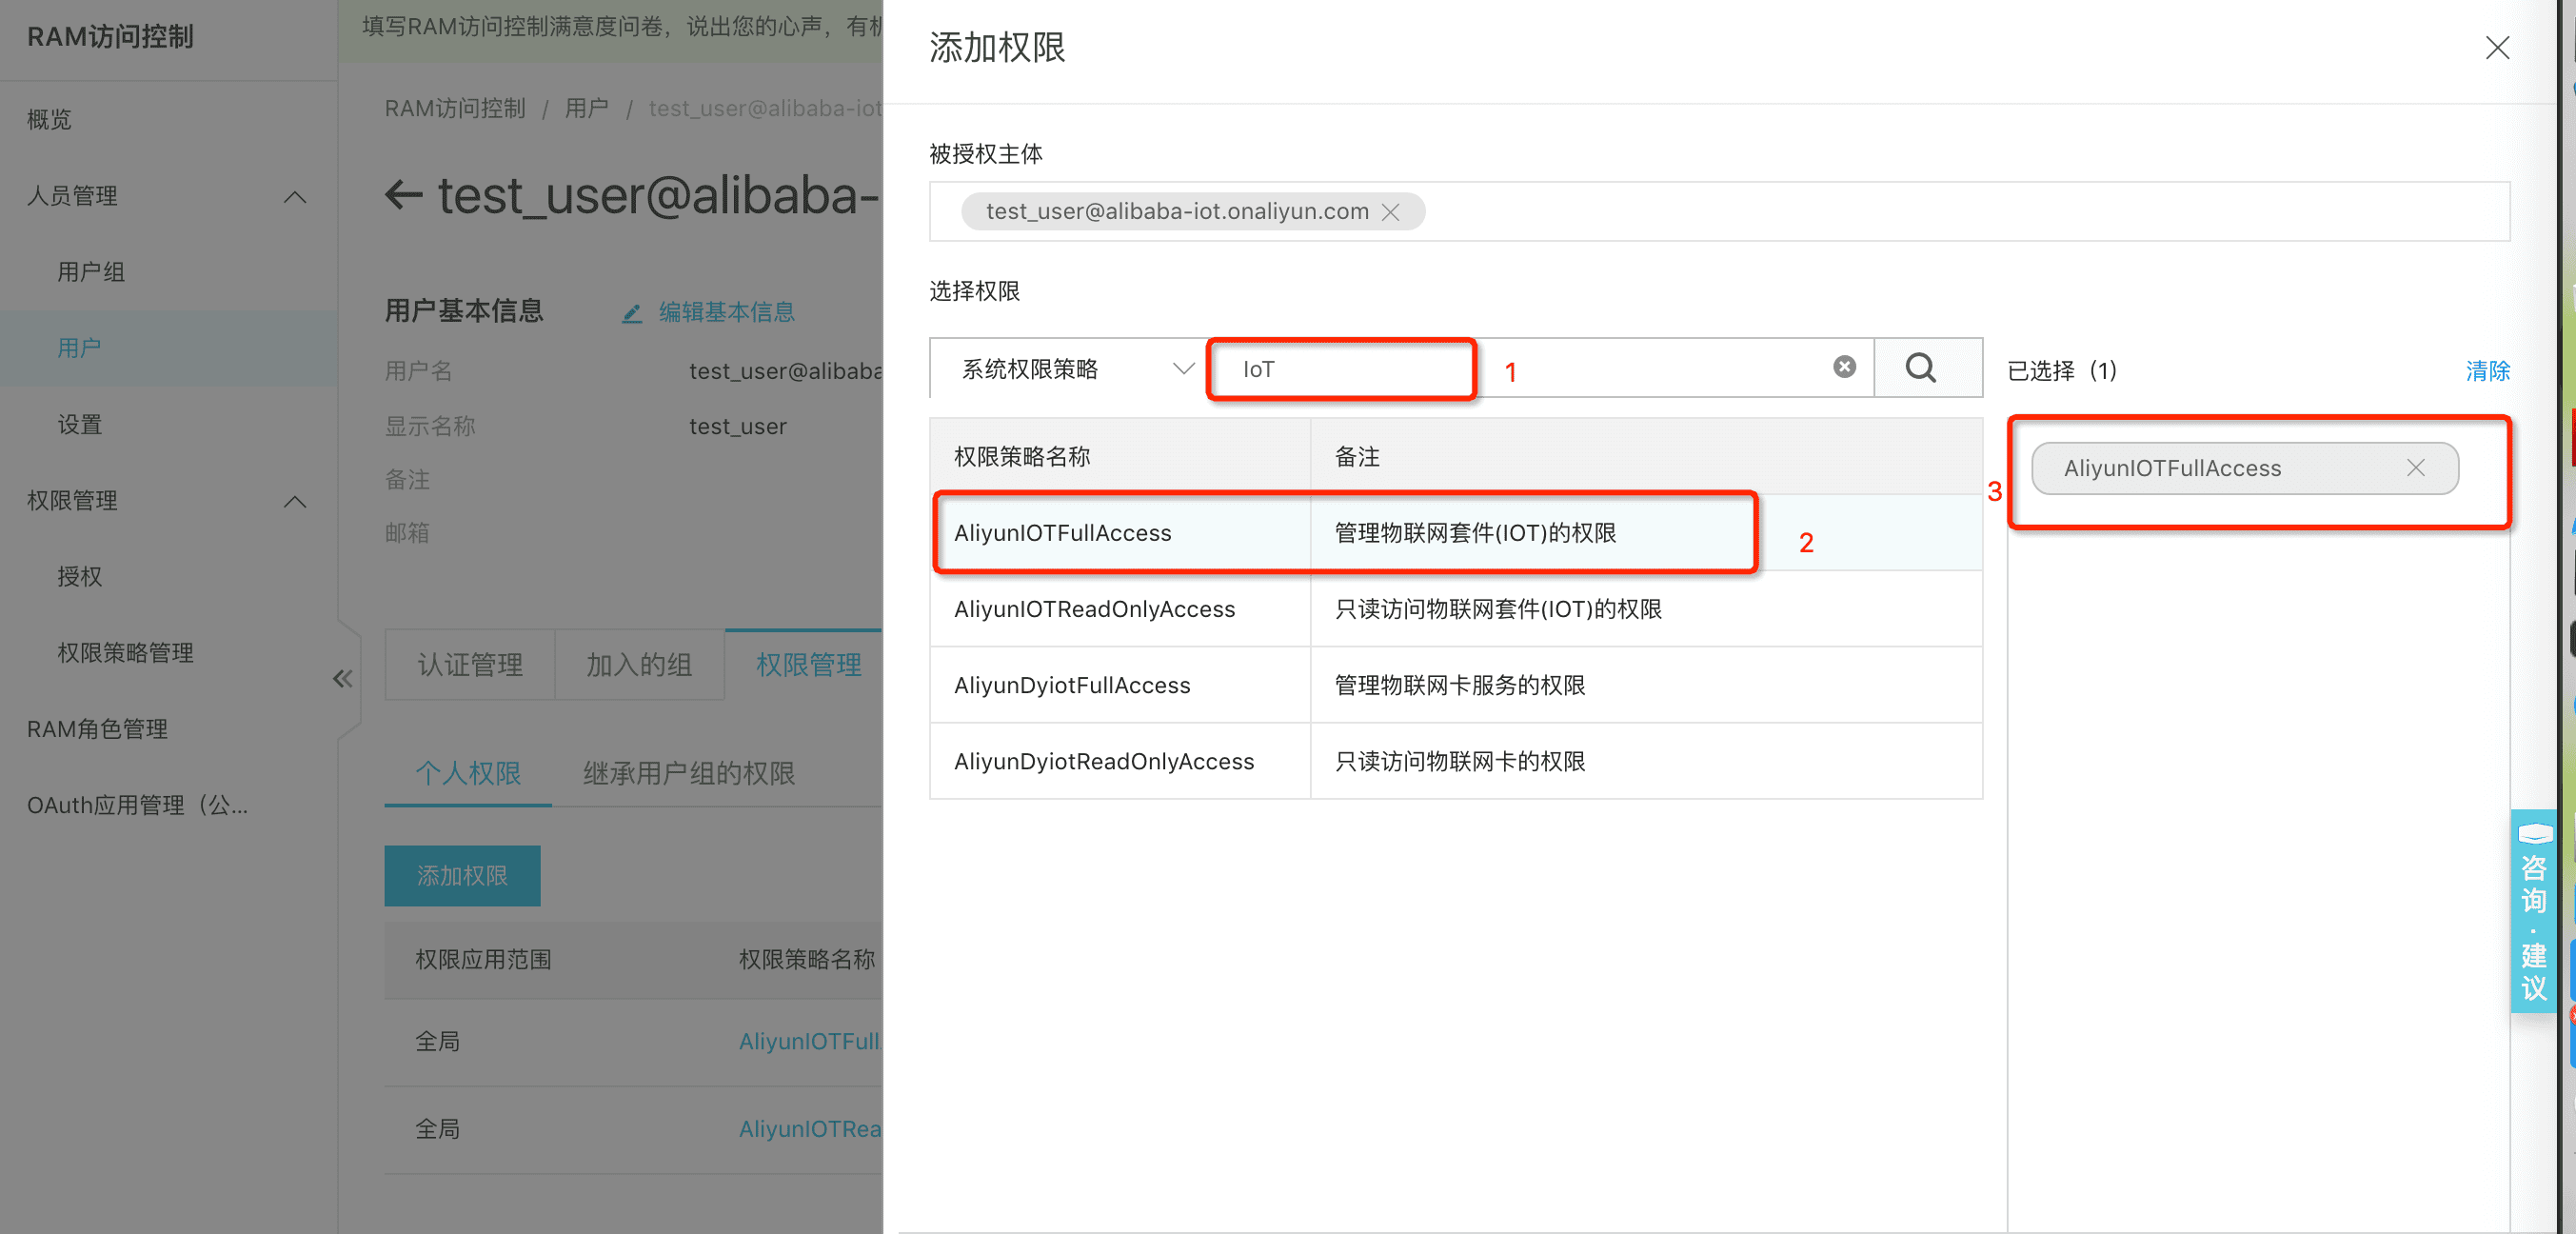Open 用户组 in the sidebar

click(91, 272)
